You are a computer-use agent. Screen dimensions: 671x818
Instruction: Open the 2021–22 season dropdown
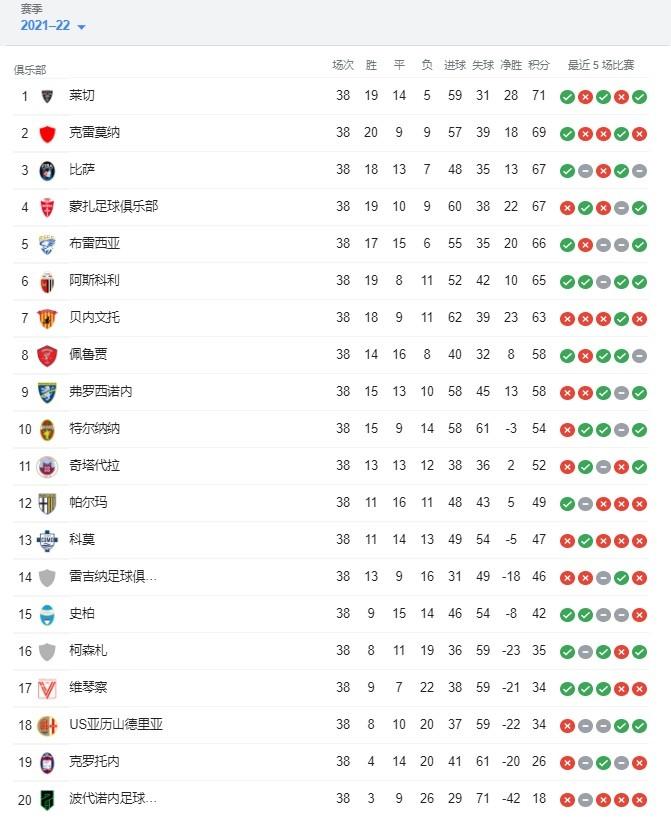click(52, 27)
